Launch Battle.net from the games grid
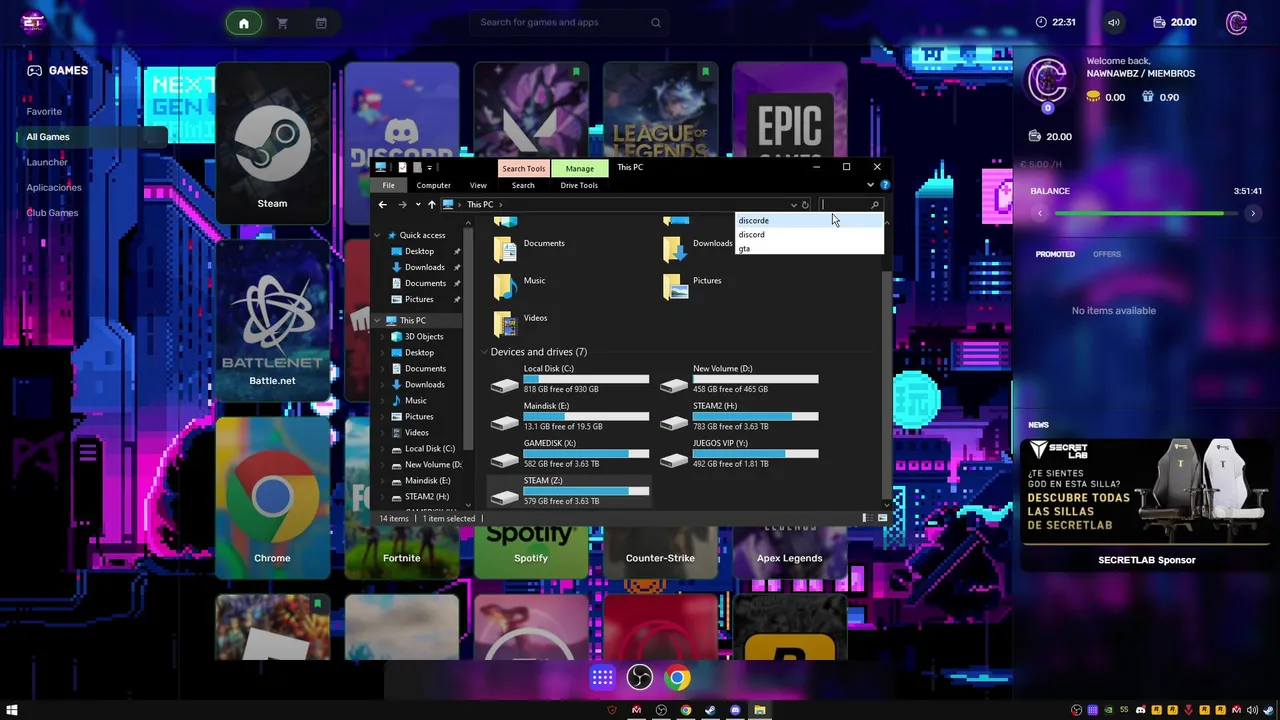This screenshot has height=720, width=1280. point(272,319)
